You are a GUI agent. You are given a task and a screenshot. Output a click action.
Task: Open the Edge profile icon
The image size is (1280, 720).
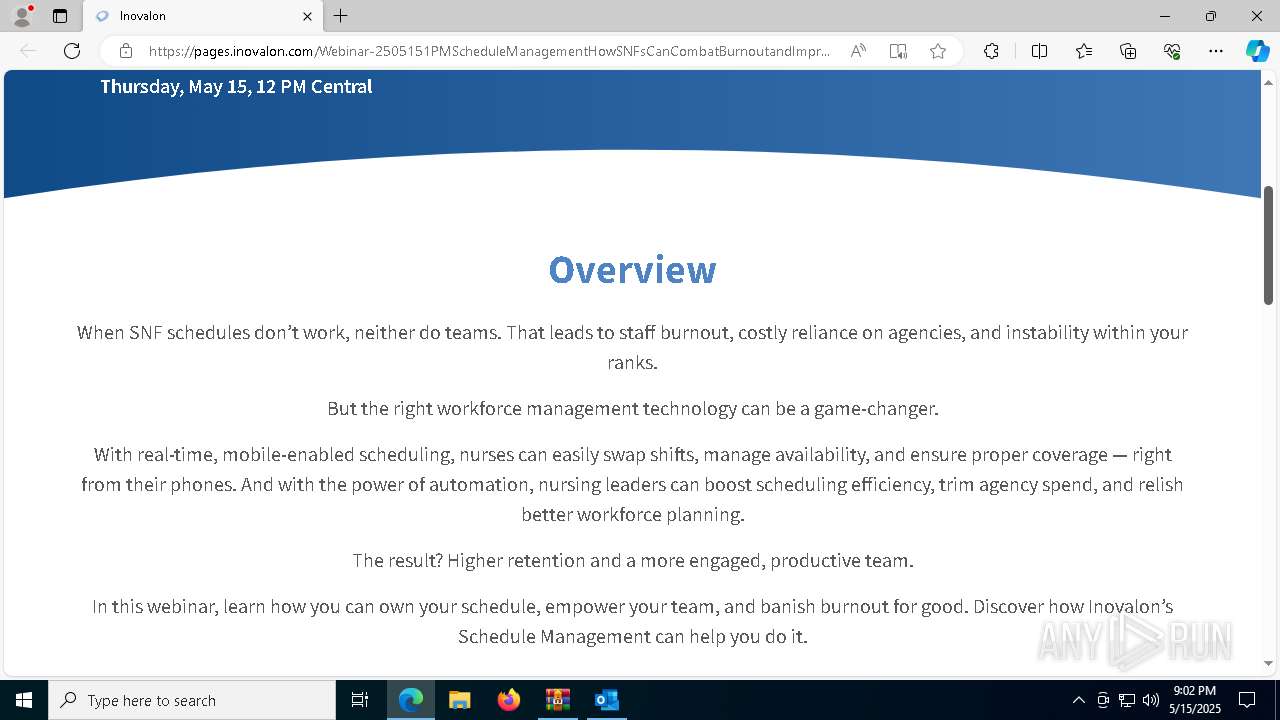pyautogui.click(x=22, y=16)
